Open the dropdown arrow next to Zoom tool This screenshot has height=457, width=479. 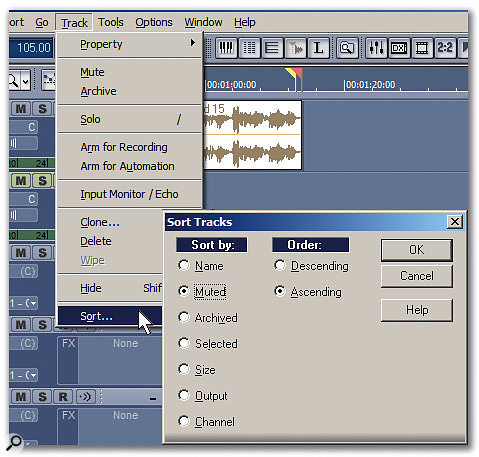[26, 81]
